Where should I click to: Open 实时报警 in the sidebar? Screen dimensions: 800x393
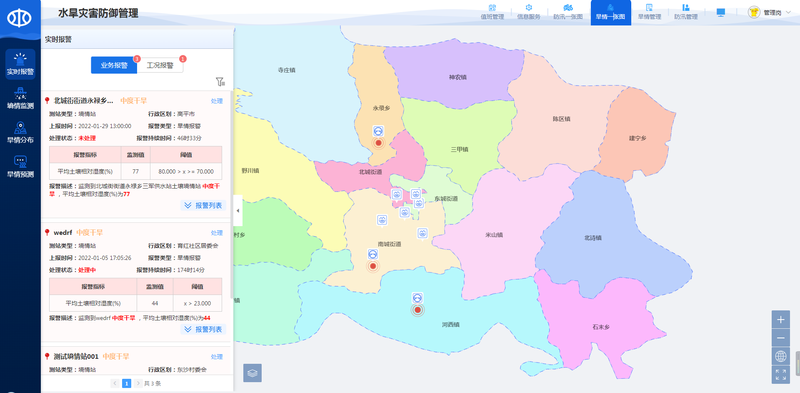(x=20, y=64)
